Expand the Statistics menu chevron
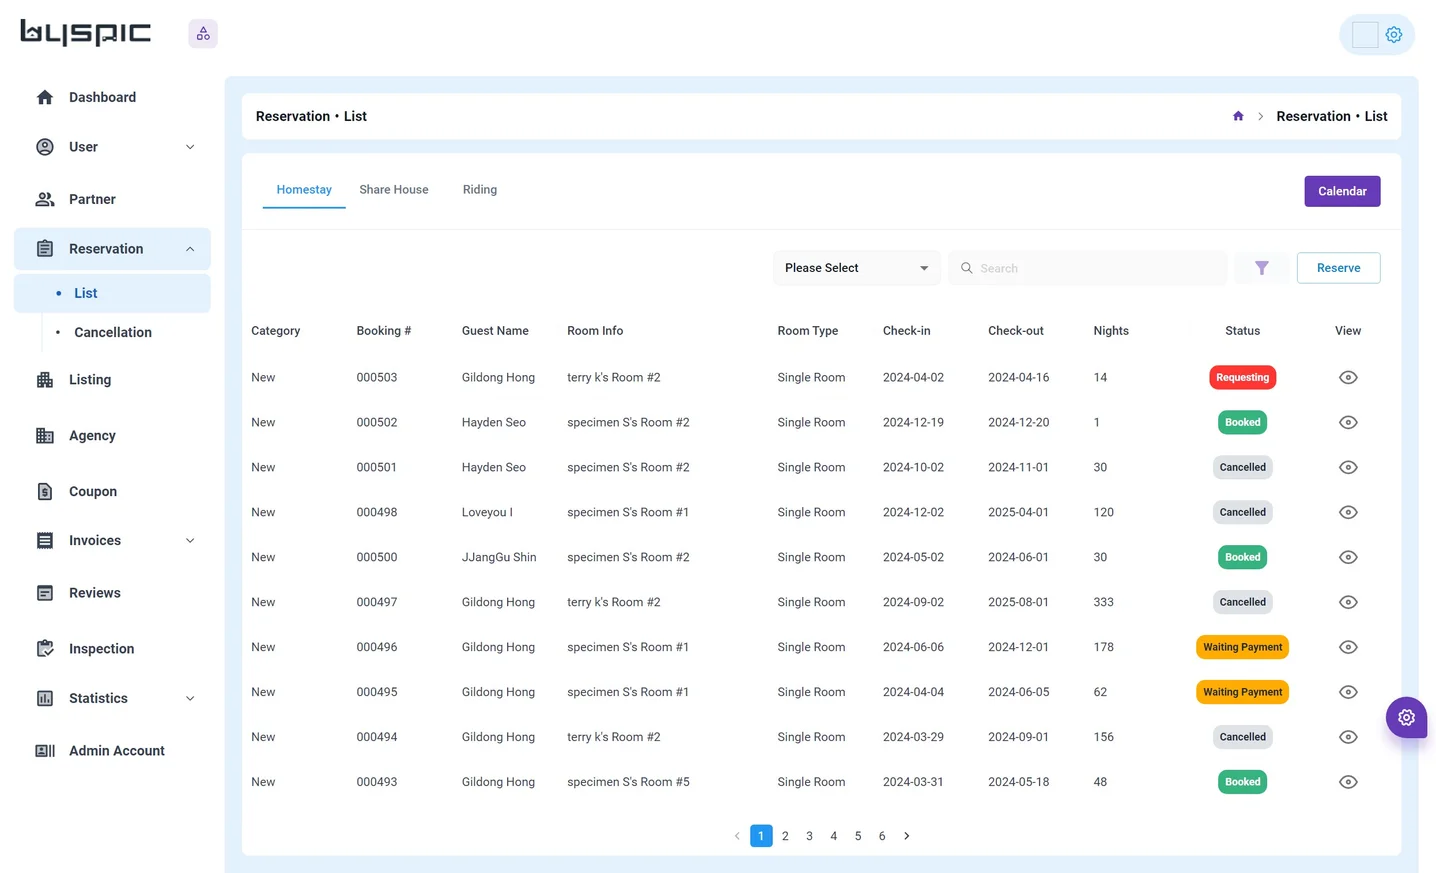The height and width of the screenshot is (873, 1436). tap(190, 699)
